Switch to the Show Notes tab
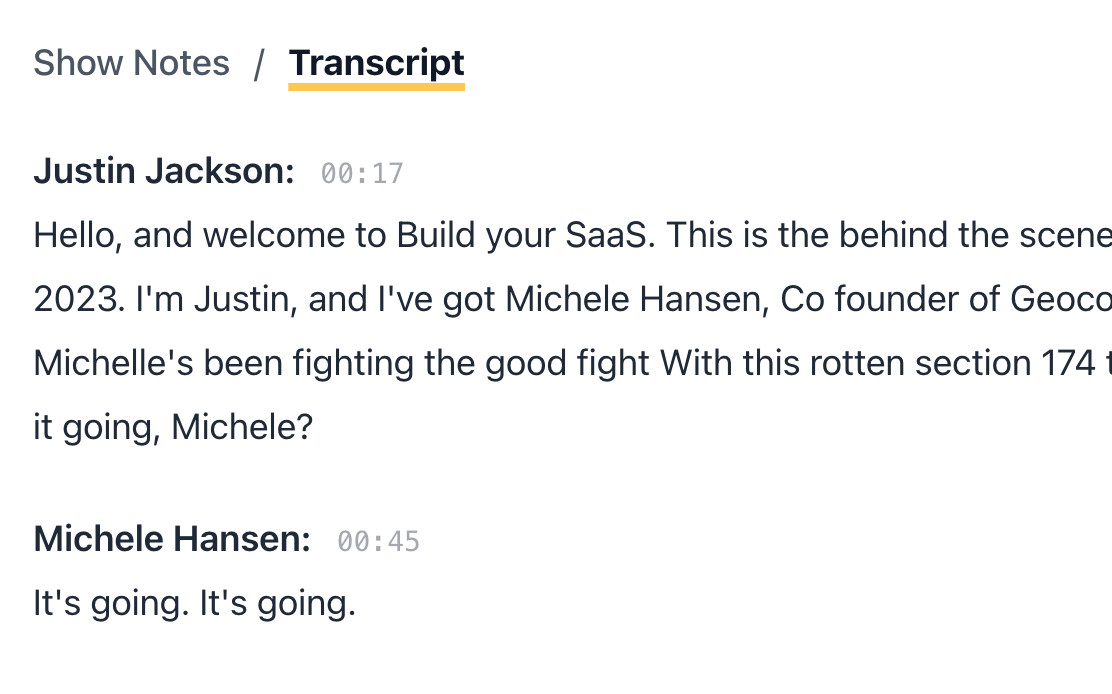 [x=131, y=64]
